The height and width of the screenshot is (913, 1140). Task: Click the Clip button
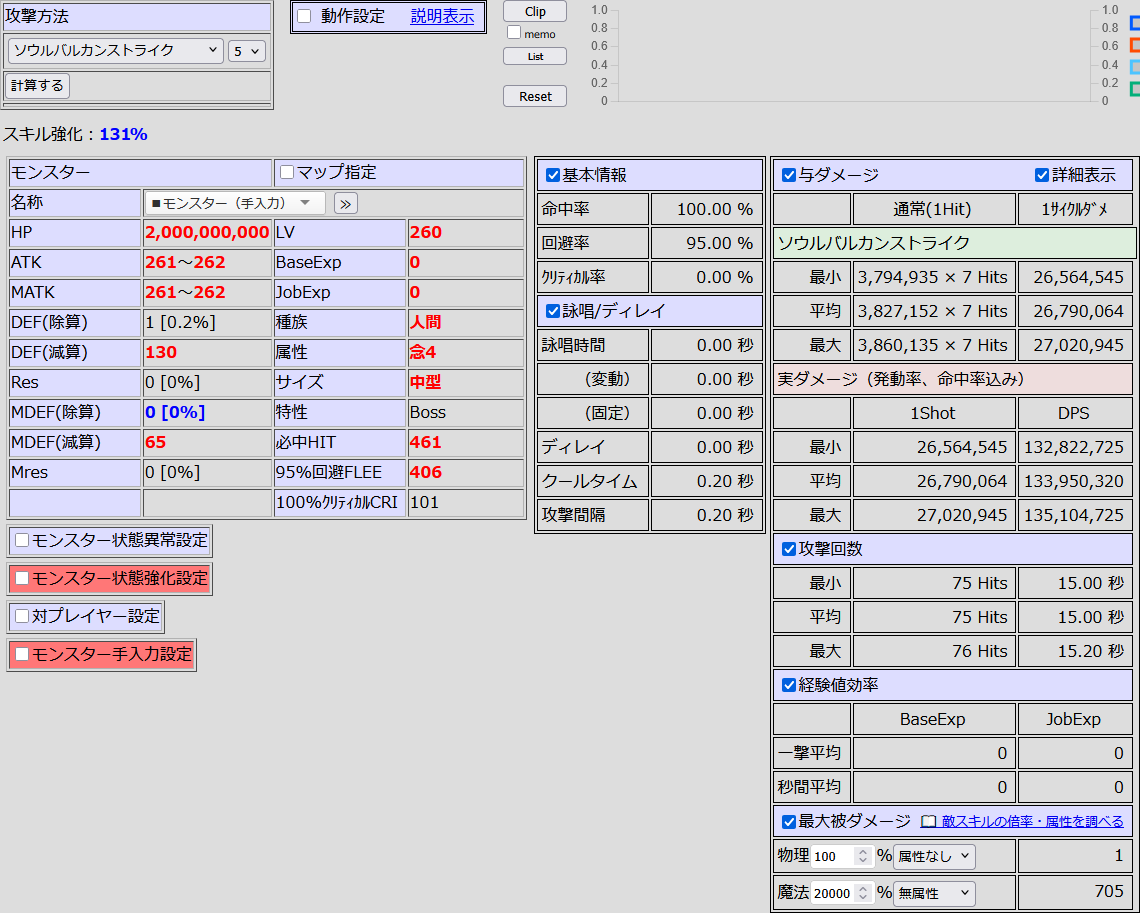535,12
